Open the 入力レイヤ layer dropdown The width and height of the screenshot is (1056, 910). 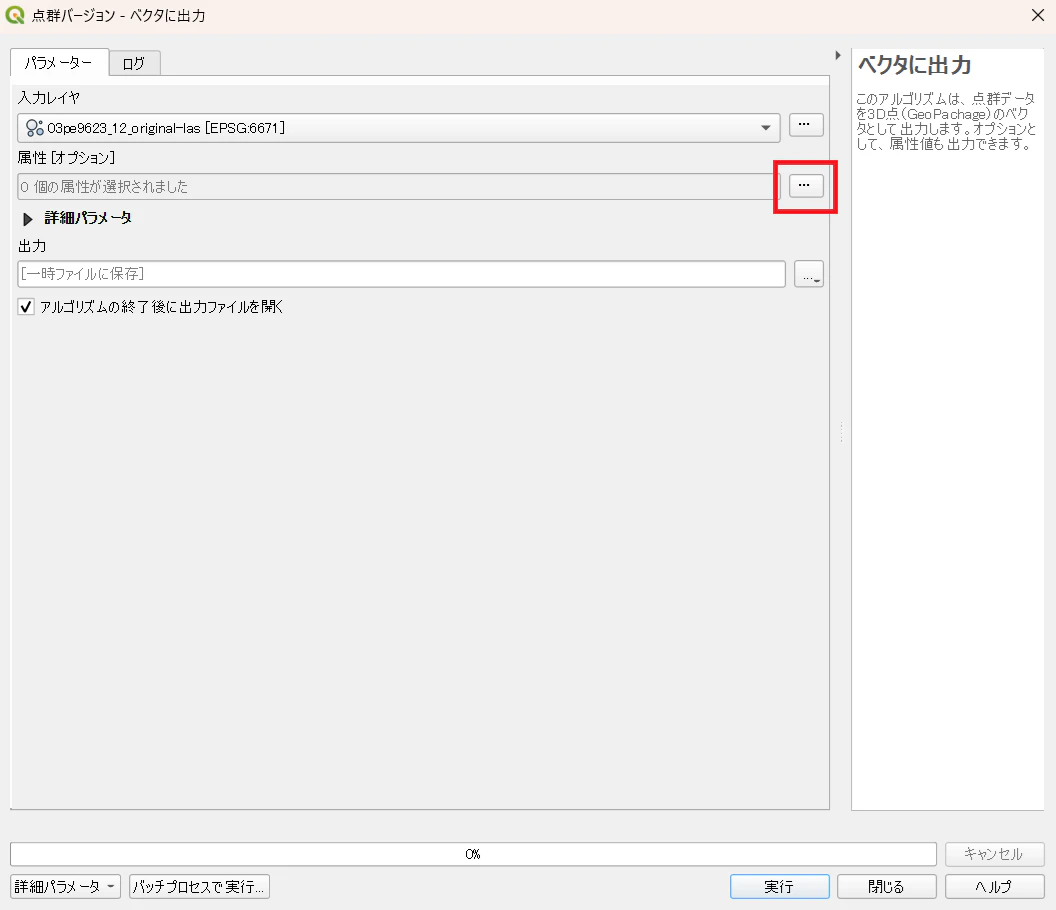coord(398,127)
